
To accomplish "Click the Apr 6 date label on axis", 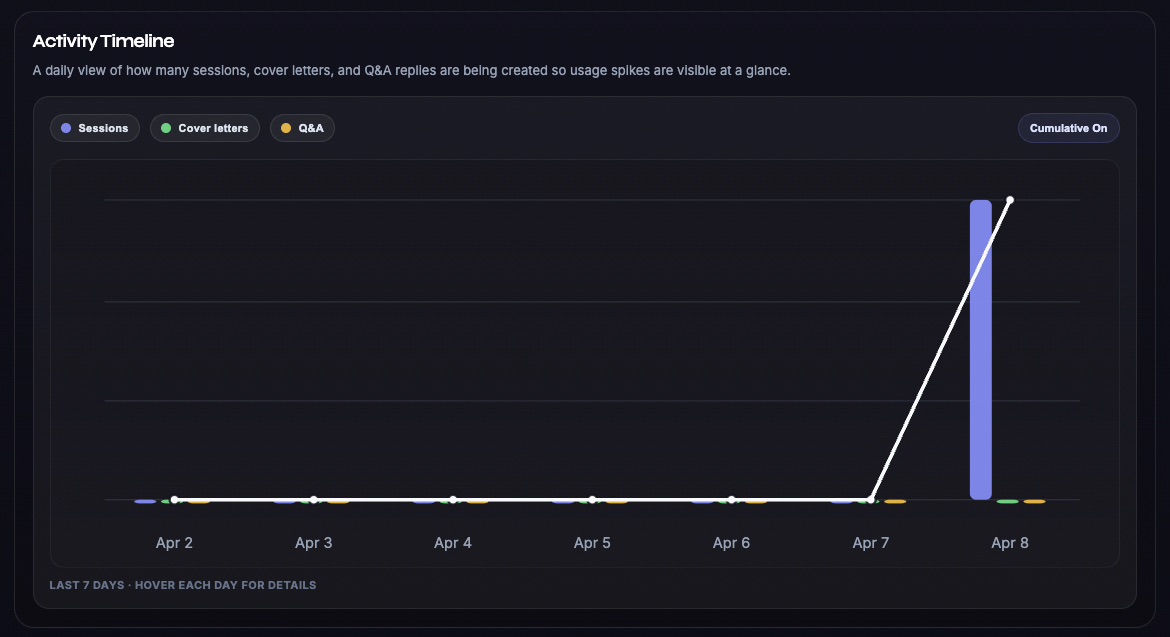I will [731, 543].
